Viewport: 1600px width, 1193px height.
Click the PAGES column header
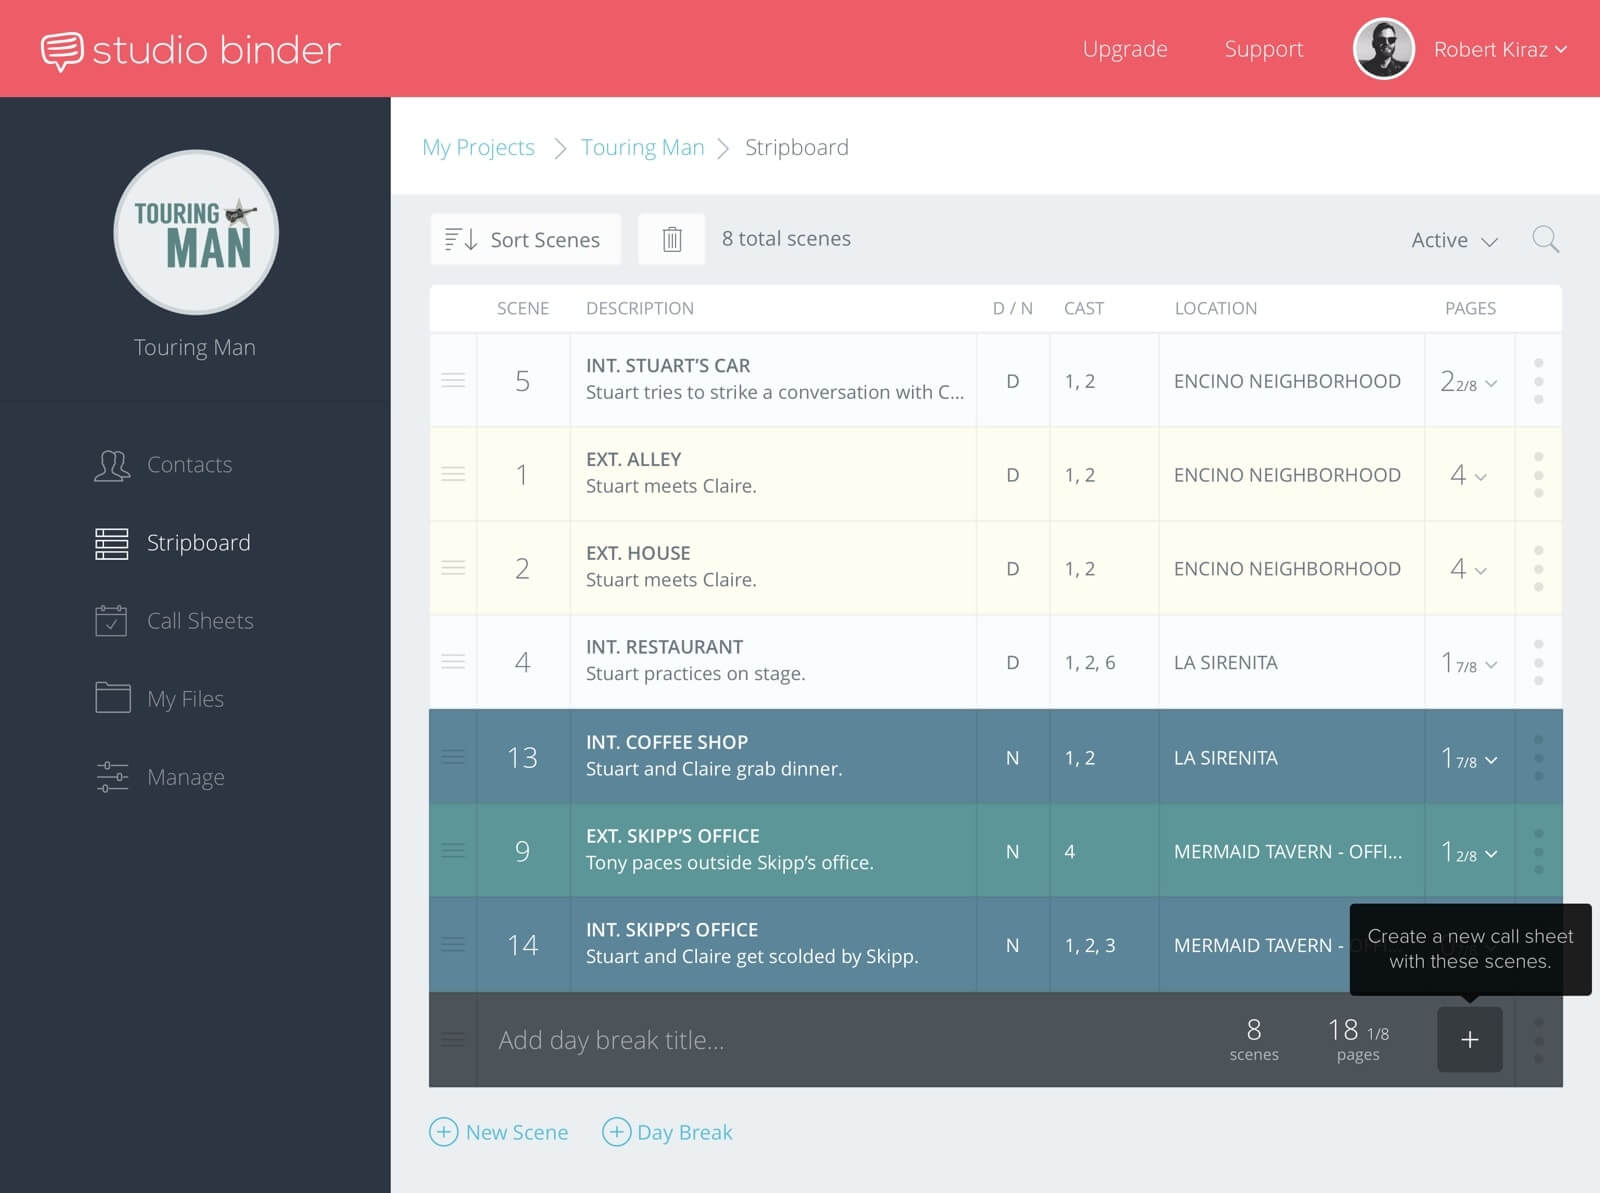[1470, 308]
